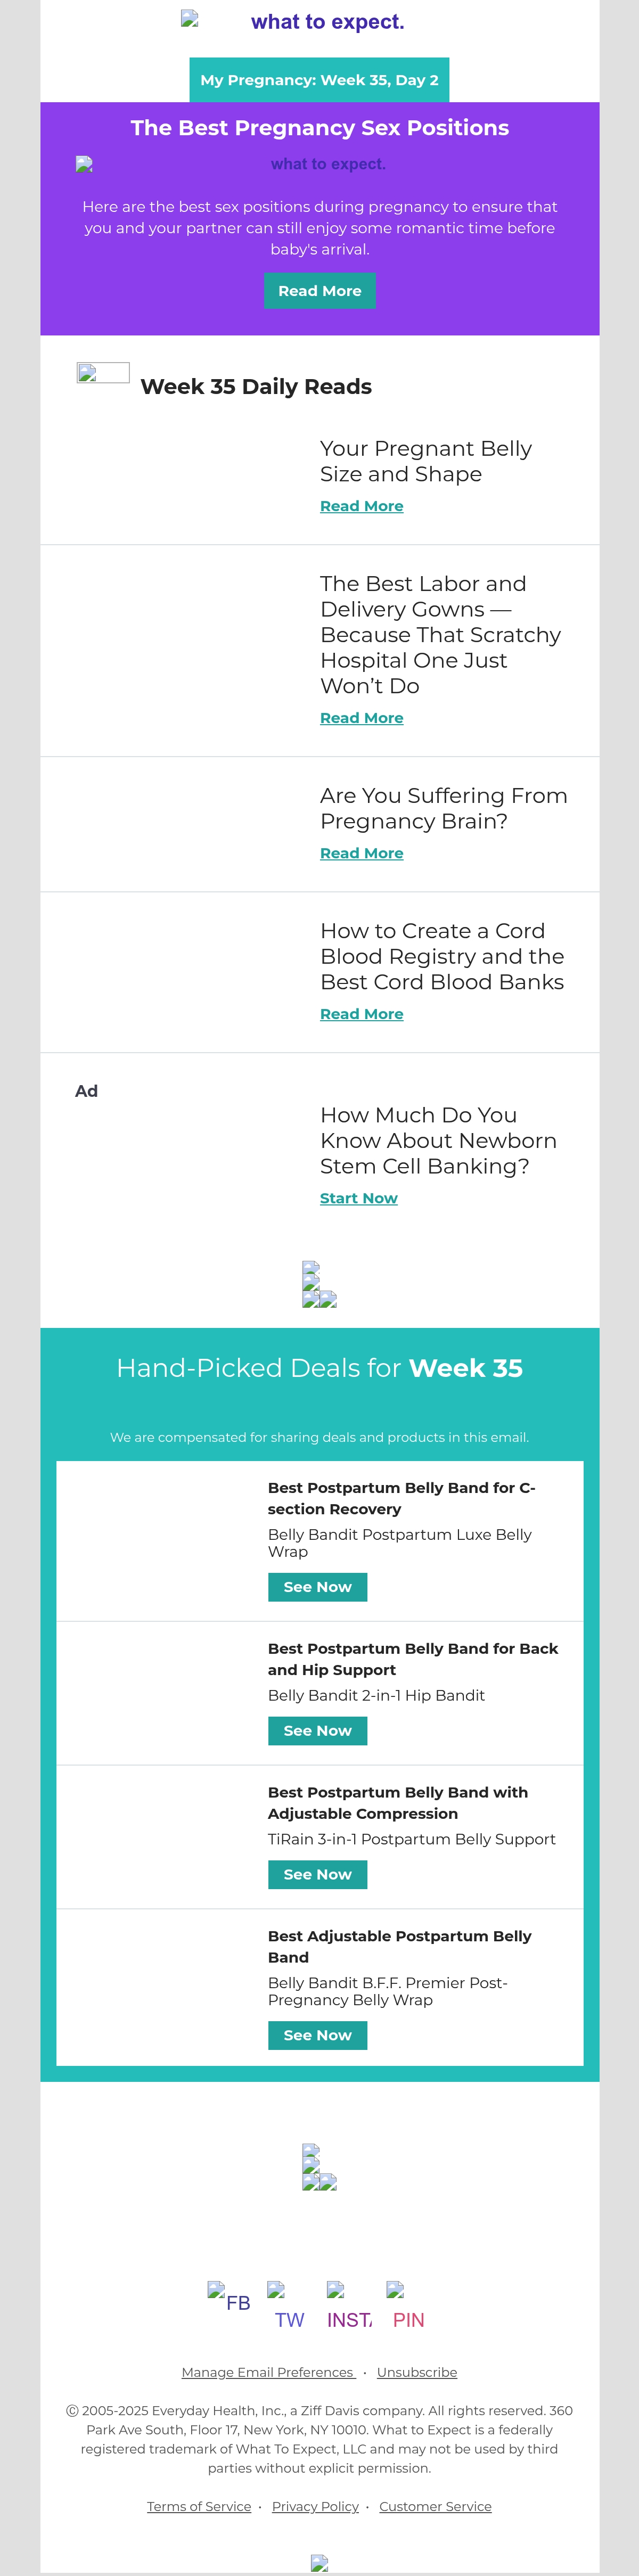Click the My Pregnancy: Week 35, Day 2 tab
This screenshot has height=2576, width=639.
tap(319, 80)
